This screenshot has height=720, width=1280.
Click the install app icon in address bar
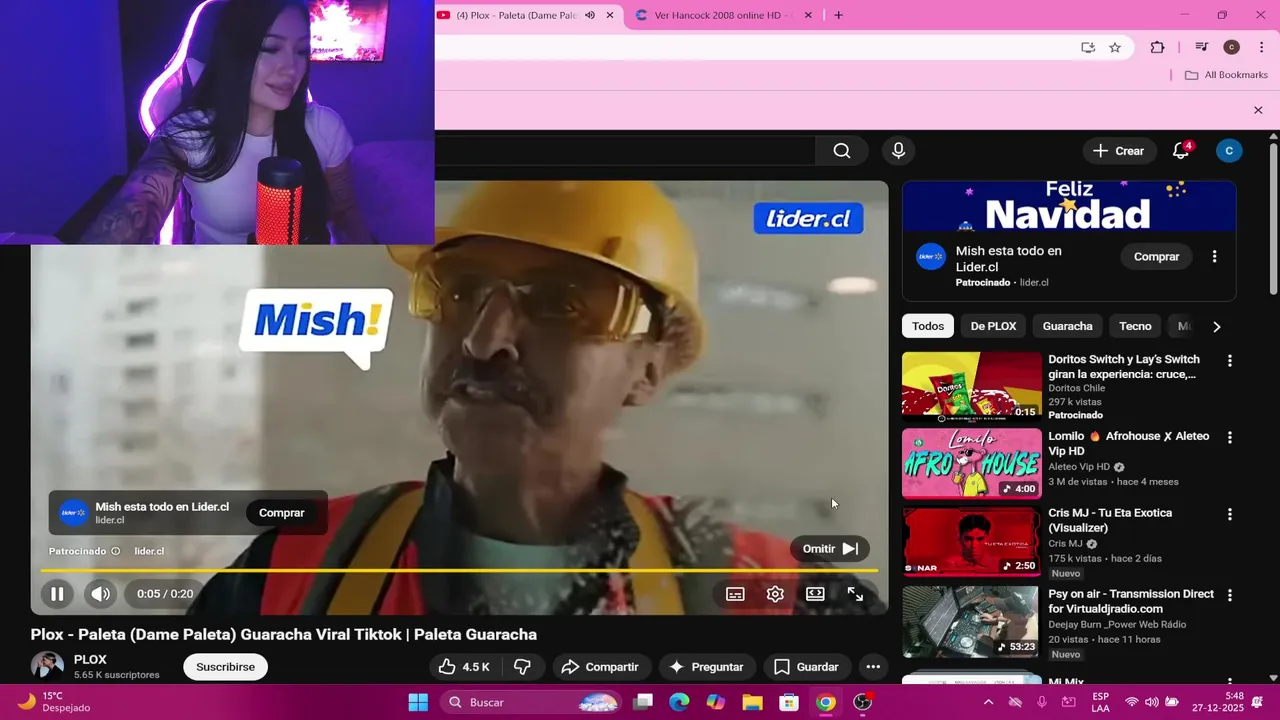[1088, 47]
